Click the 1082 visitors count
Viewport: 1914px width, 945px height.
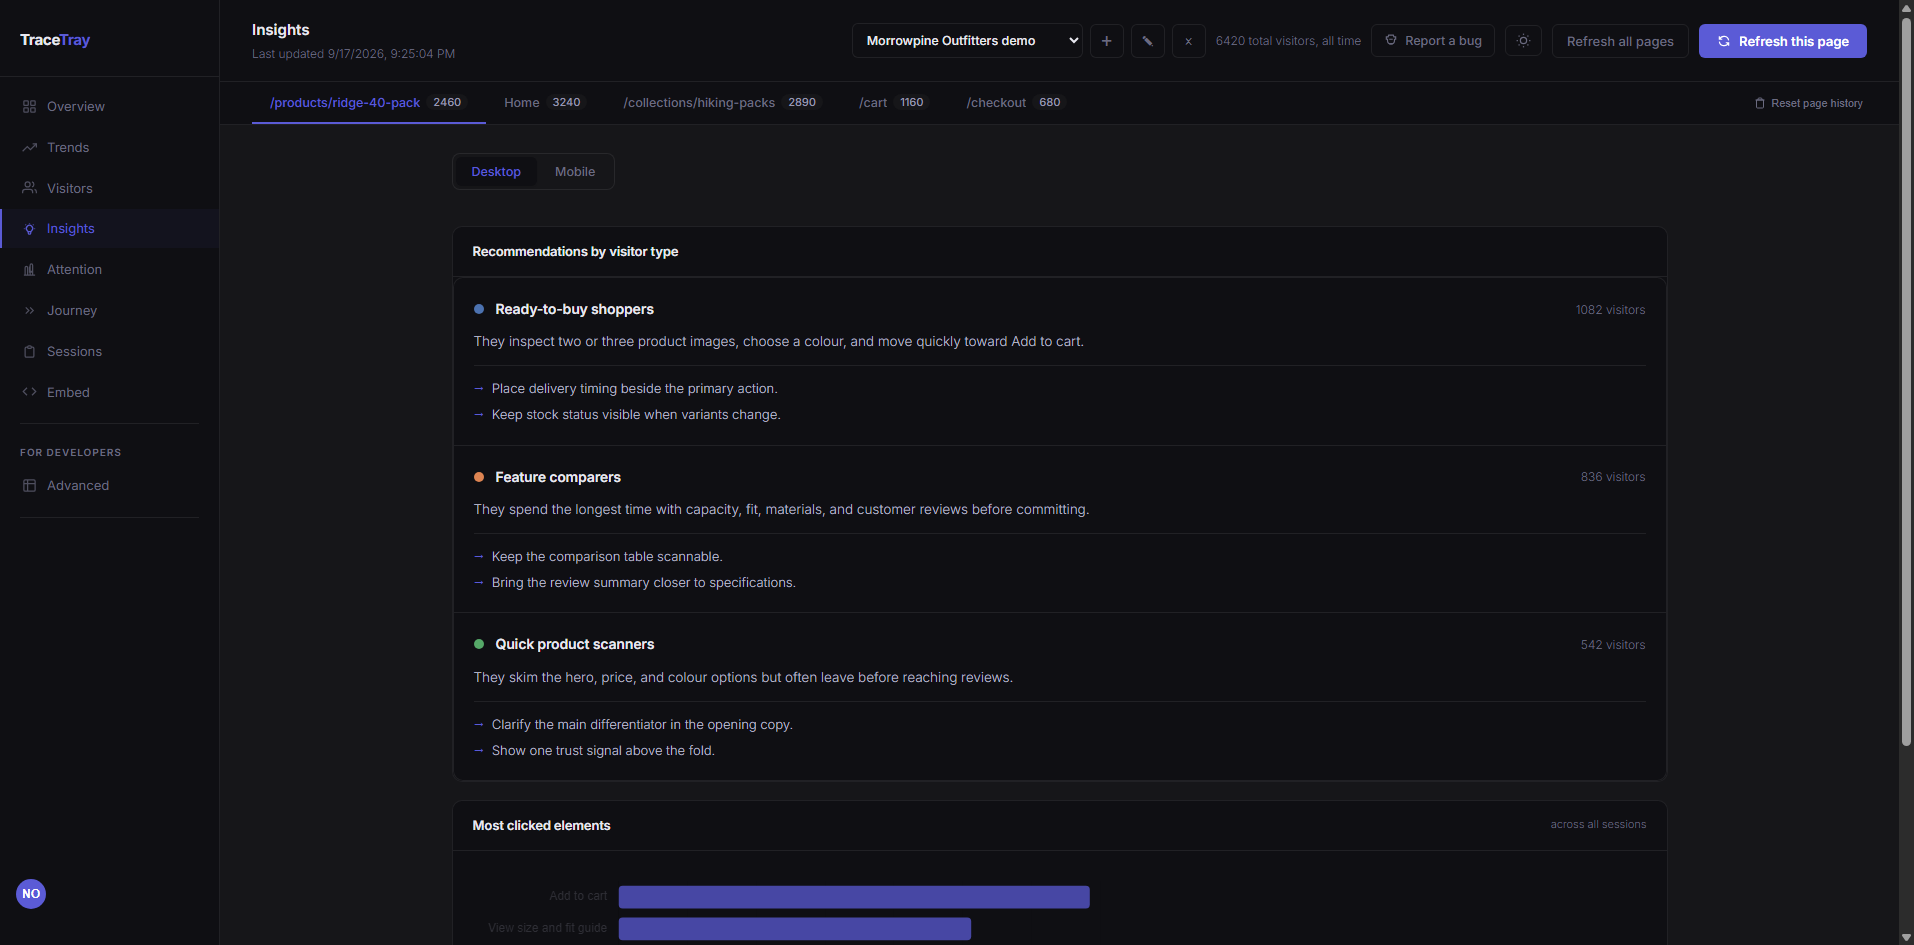pos(1610,310)
